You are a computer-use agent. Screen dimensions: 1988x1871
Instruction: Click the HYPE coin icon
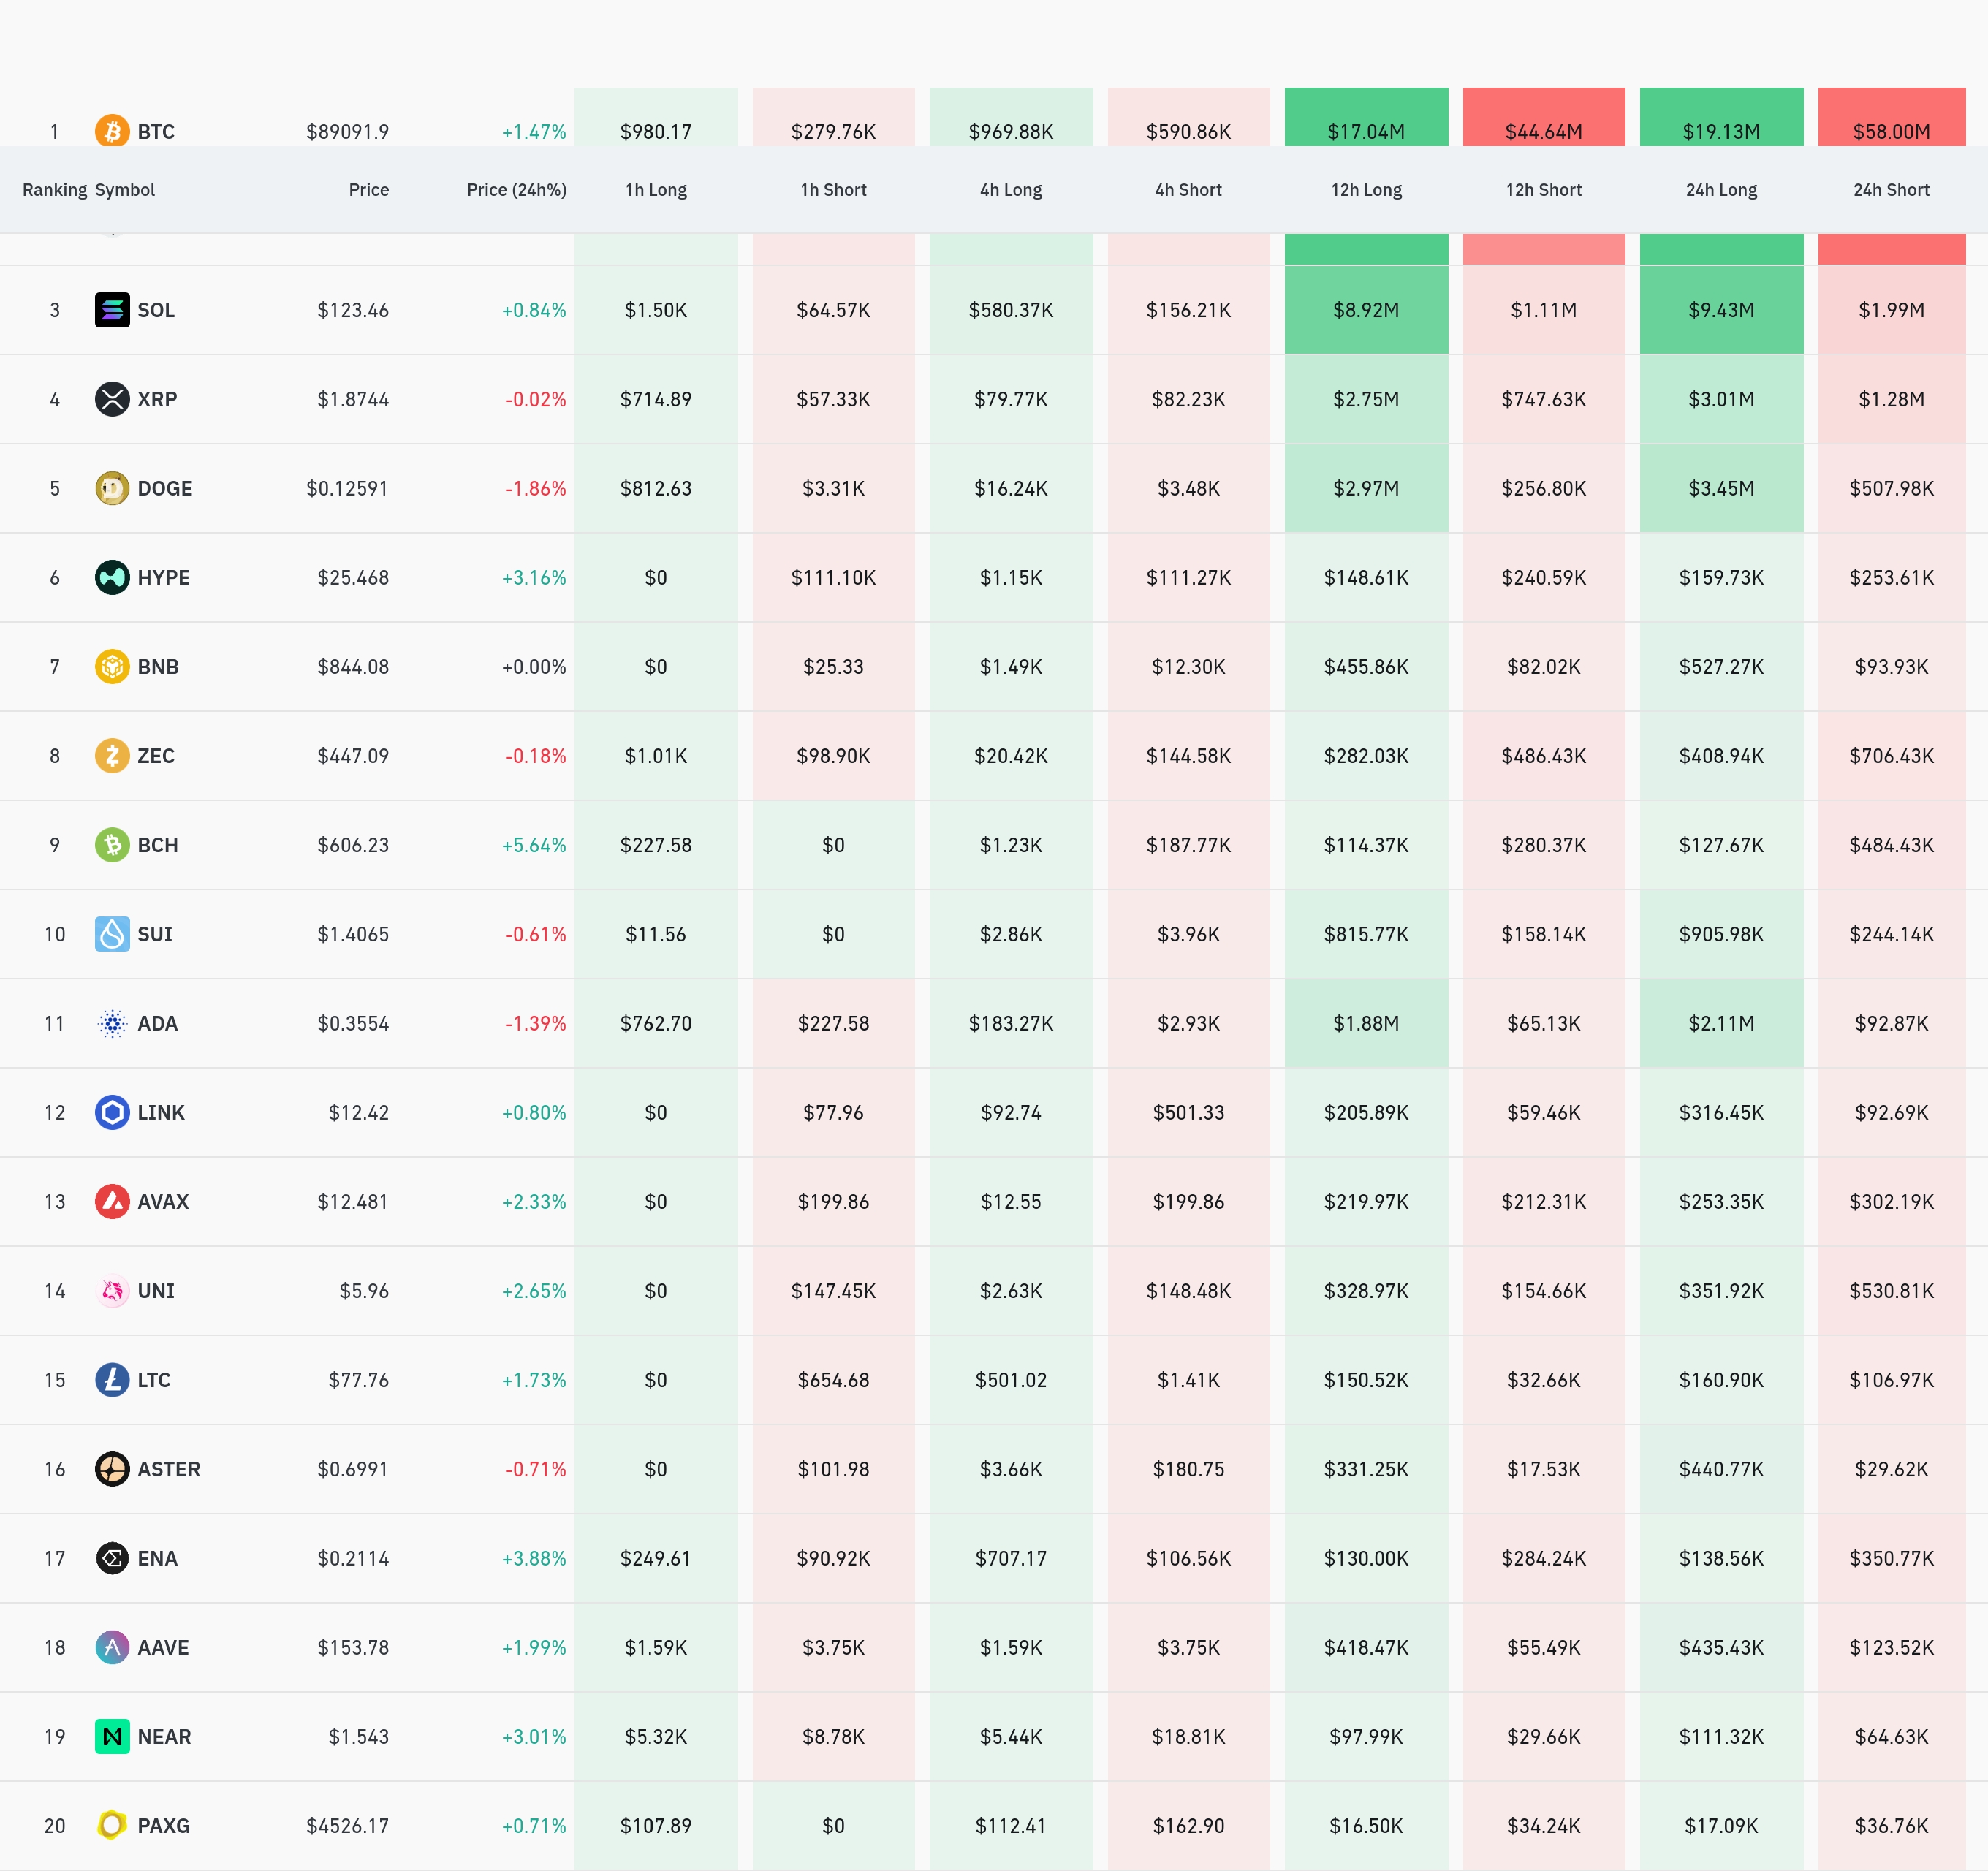(x=112, y=577)
